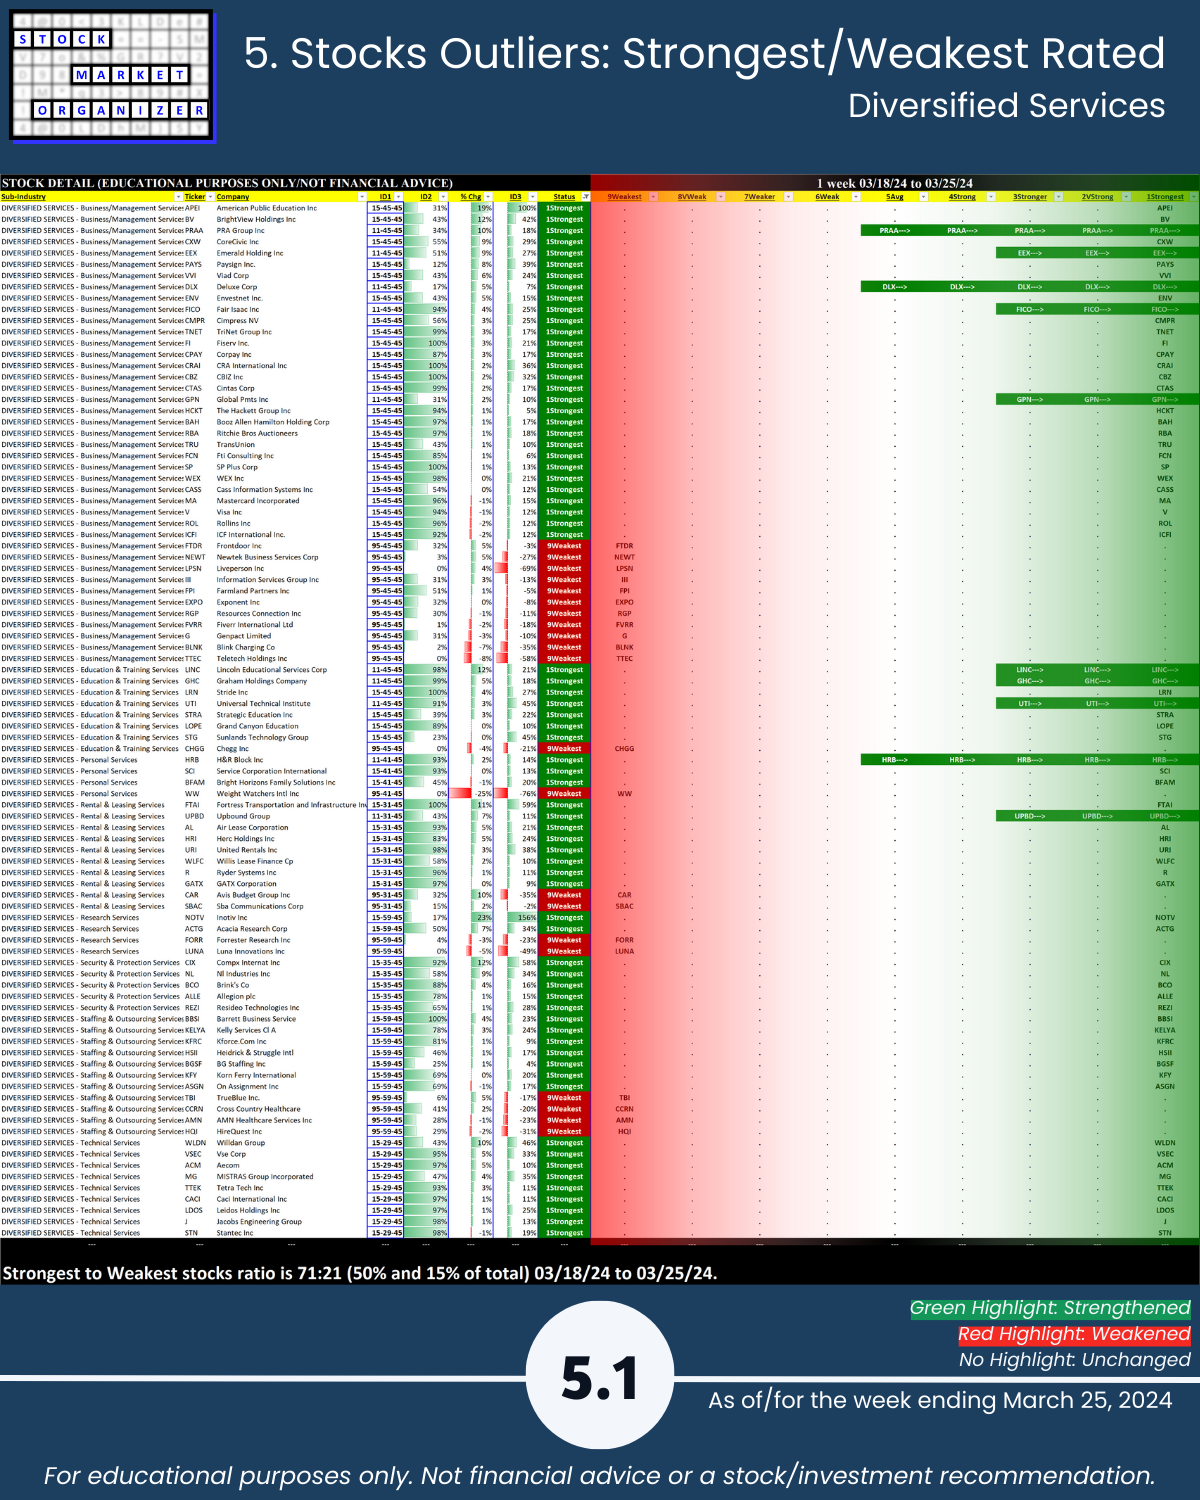
Task: Click GPN---> in the 2VStrong column
Action: pyautogui.click(x=1097, y=400)
